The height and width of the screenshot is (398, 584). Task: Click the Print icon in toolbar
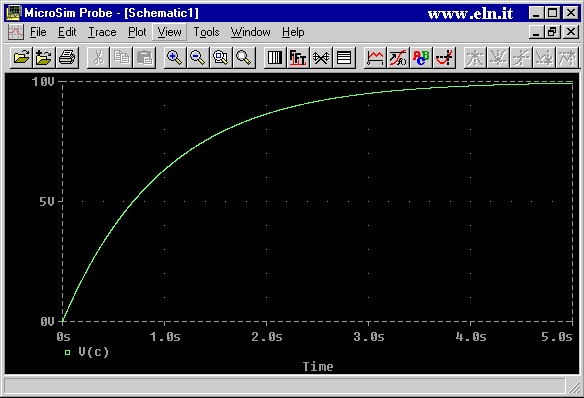pyautogui.click(x=67, y=58)
